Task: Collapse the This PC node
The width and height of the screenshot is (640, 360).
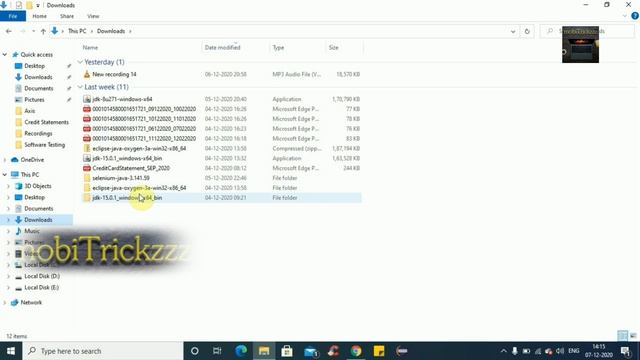Action: point(4,175)
